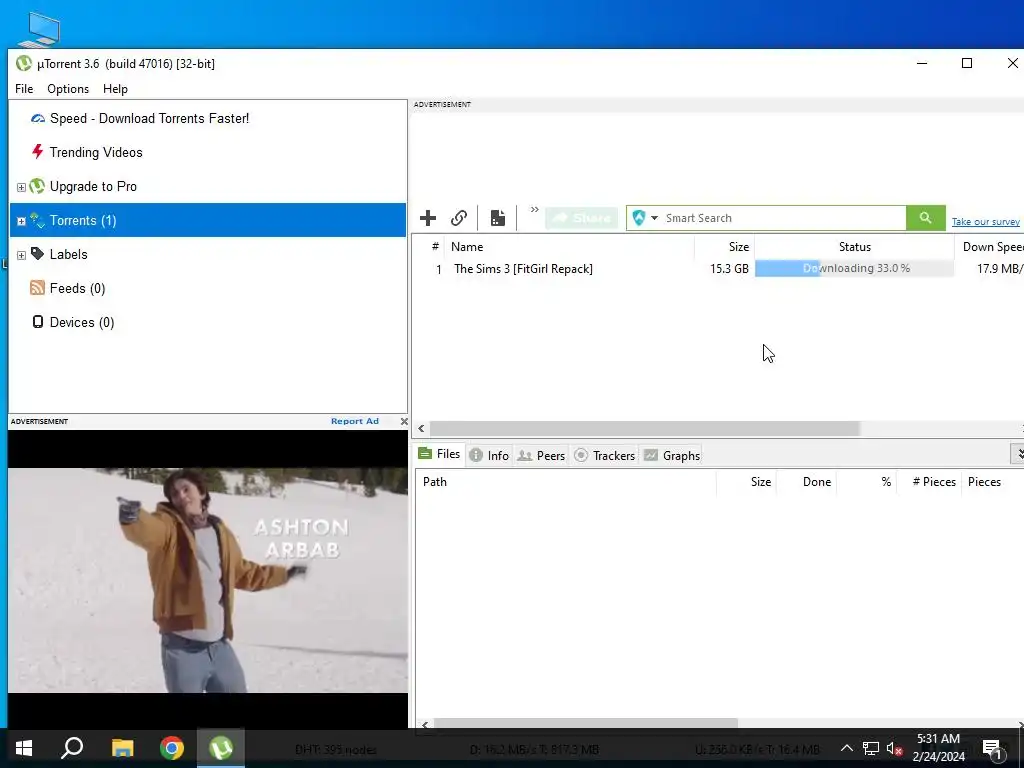The image size is (1024, 768).
Task: Click the # Pieces column header
Action: [928, 482]
